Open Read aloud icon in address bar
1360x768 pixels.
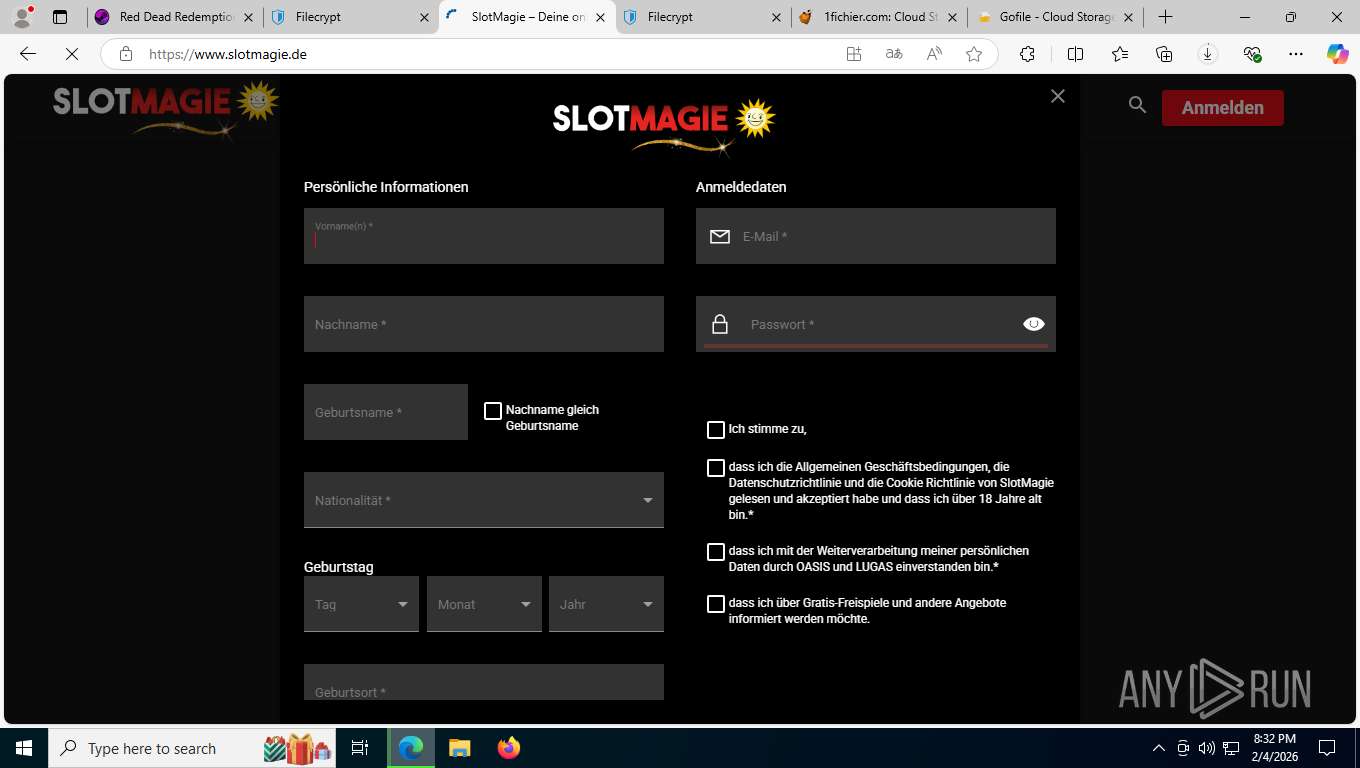tap(934, 54)
